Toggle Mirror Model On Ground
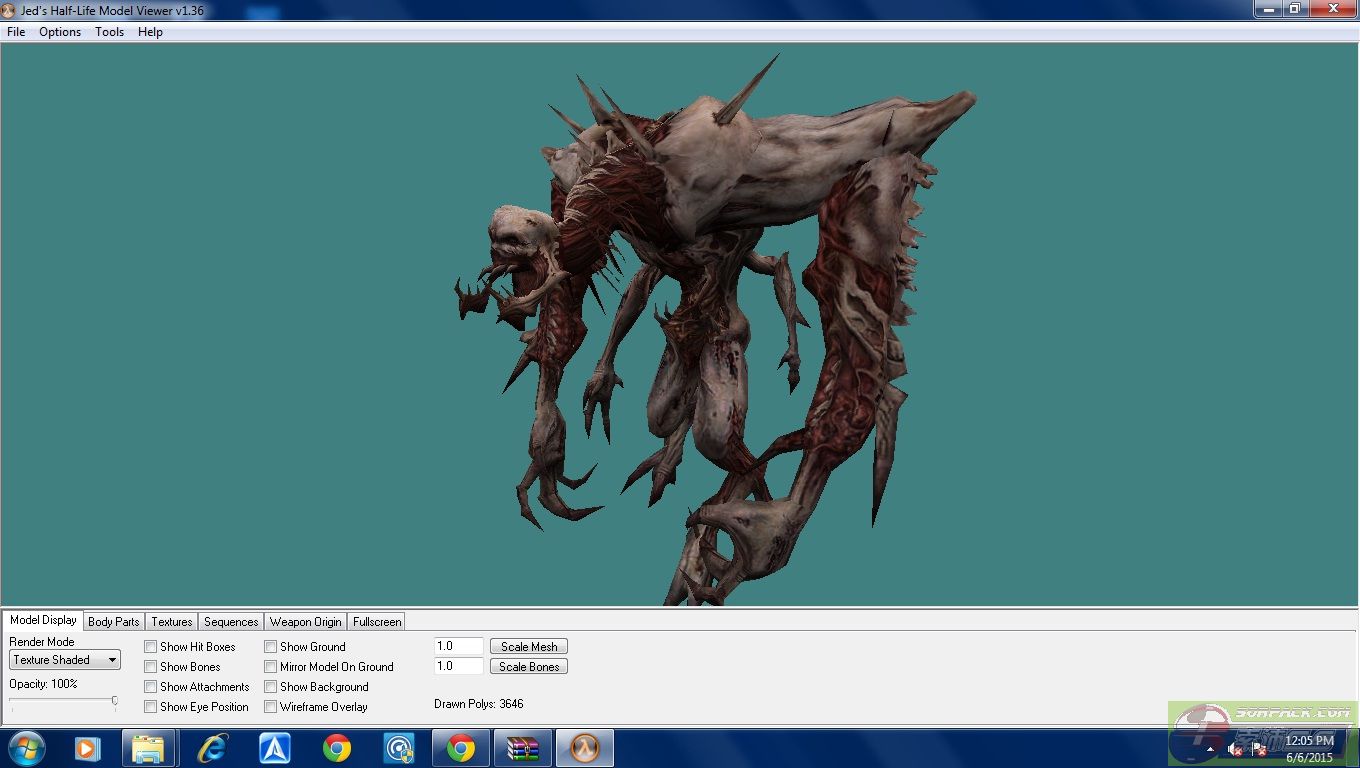This screenshot has height=768, width=1360. [x=271, y=667]
